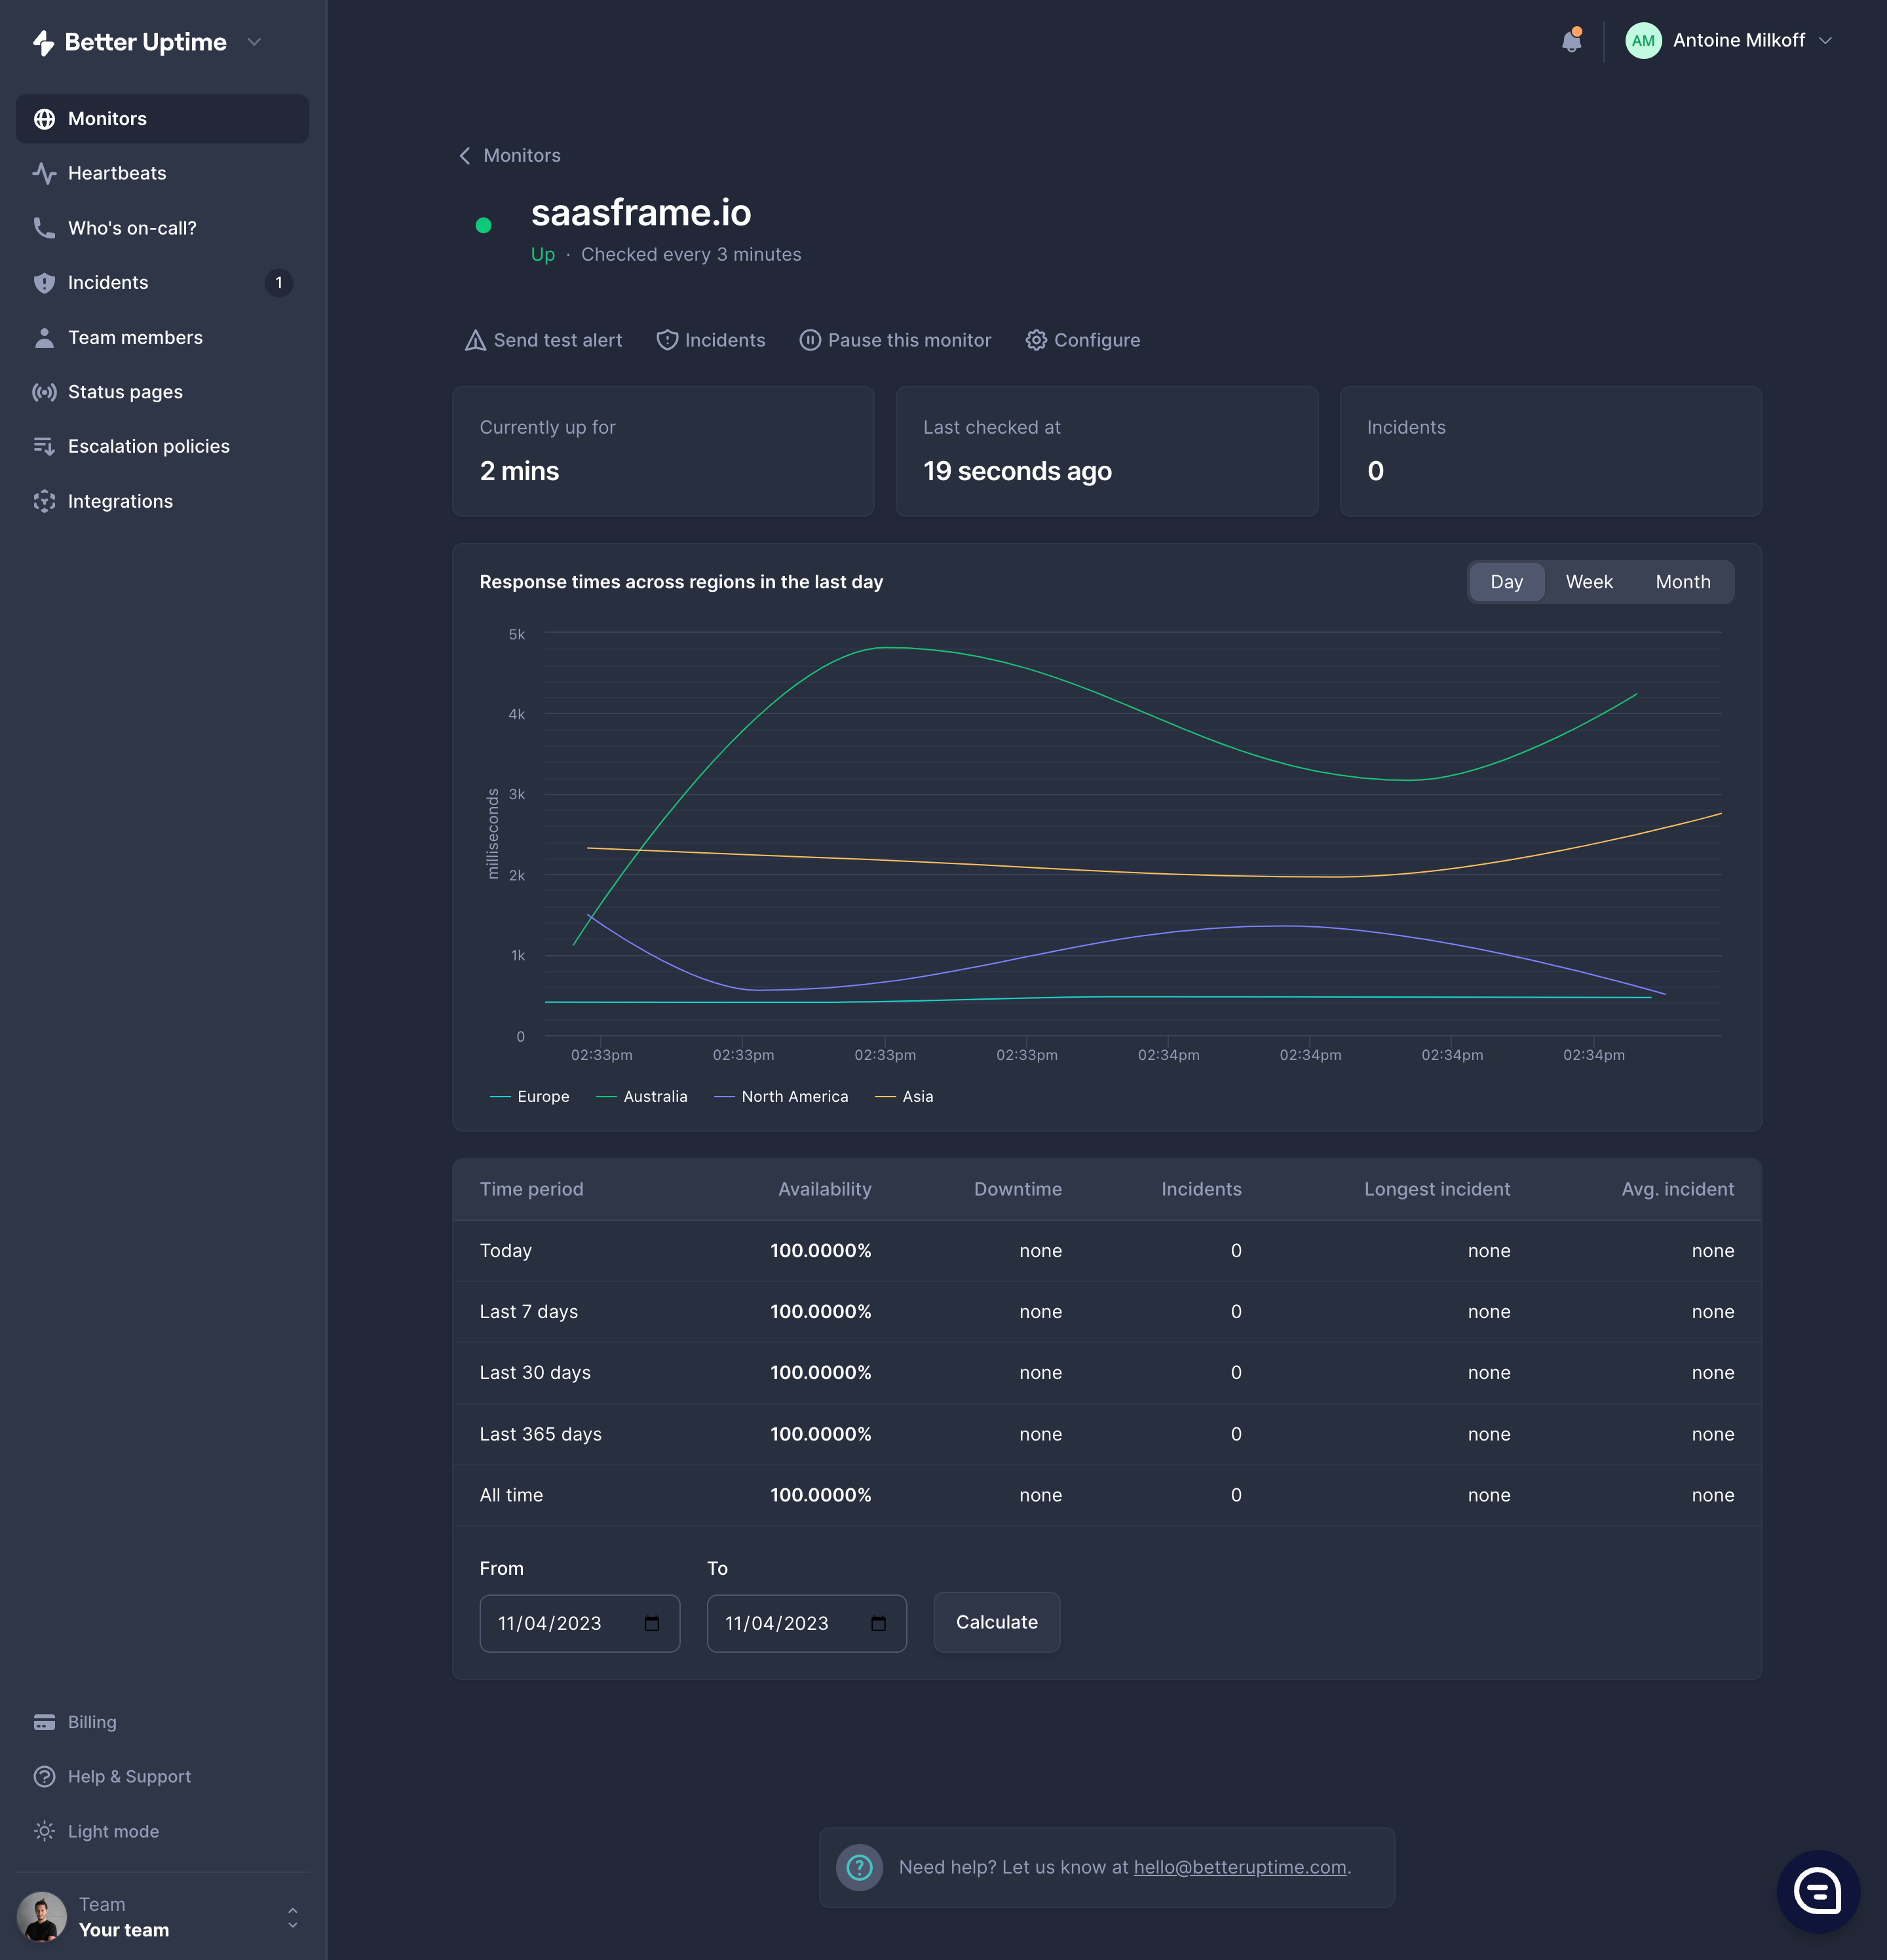Expand the Your team switcher
Image resolution: width=1887 pixels, height=1960 pixels.
click(x=292, y=1917)
